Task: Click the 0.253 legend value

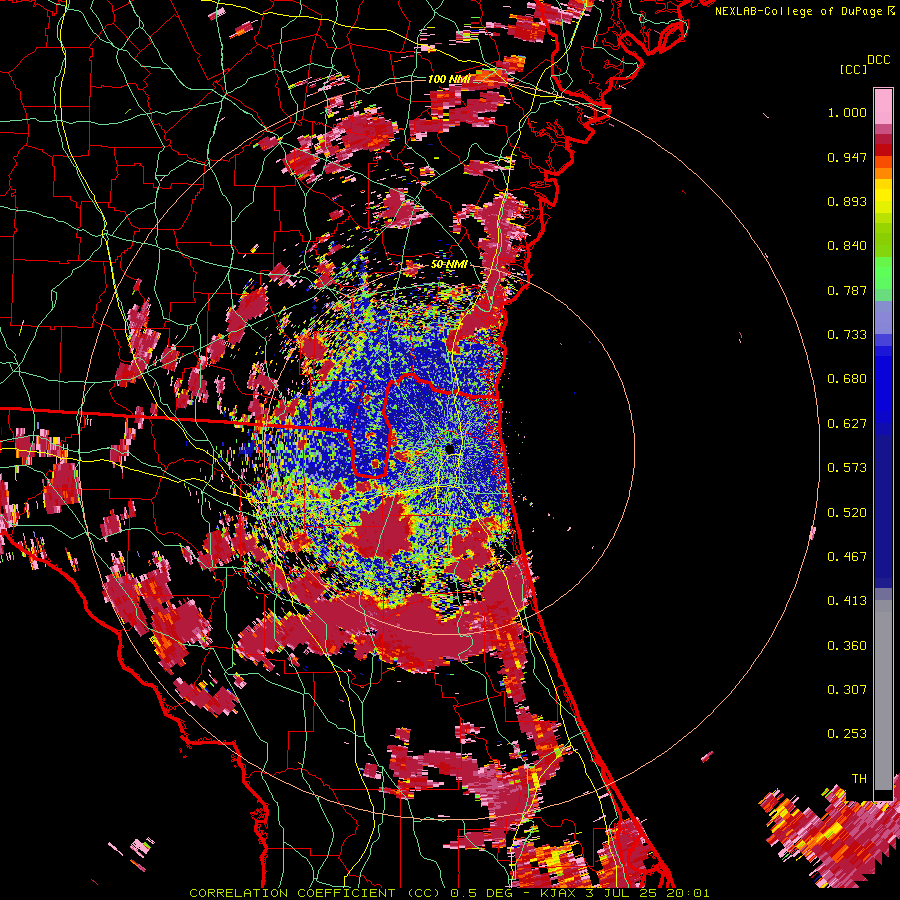Action: 847,734
